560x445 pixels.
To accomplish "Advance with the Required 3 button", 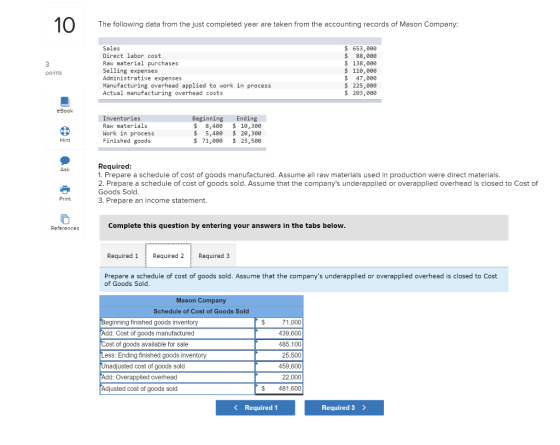I will 344,408.
